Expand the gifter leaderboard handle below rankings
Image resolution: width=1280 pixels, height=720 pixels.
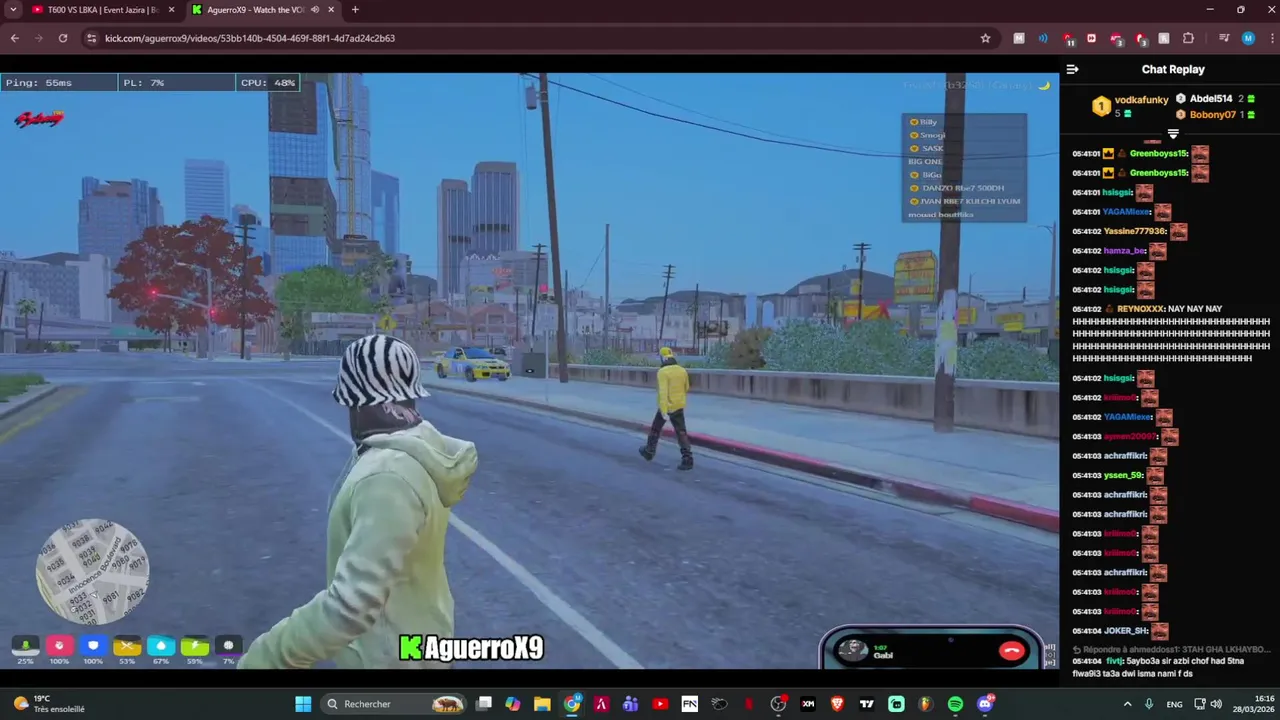tap(1173, 133)
